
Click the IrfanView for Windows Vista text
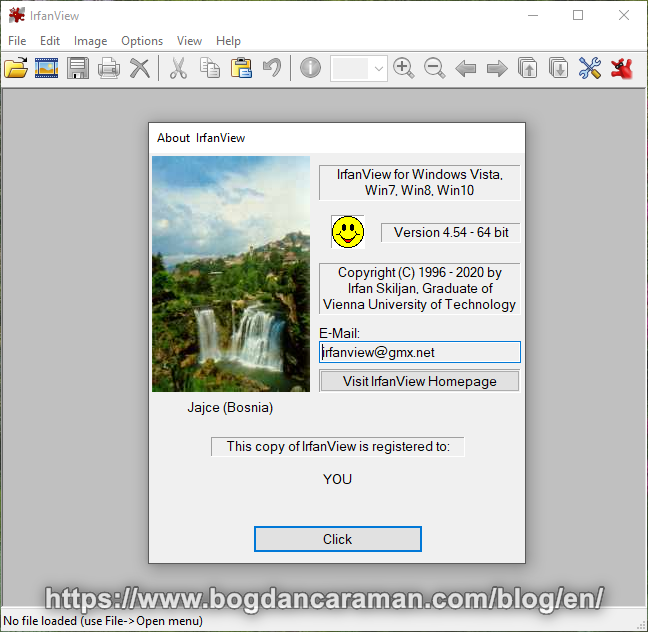click(419, 182)
